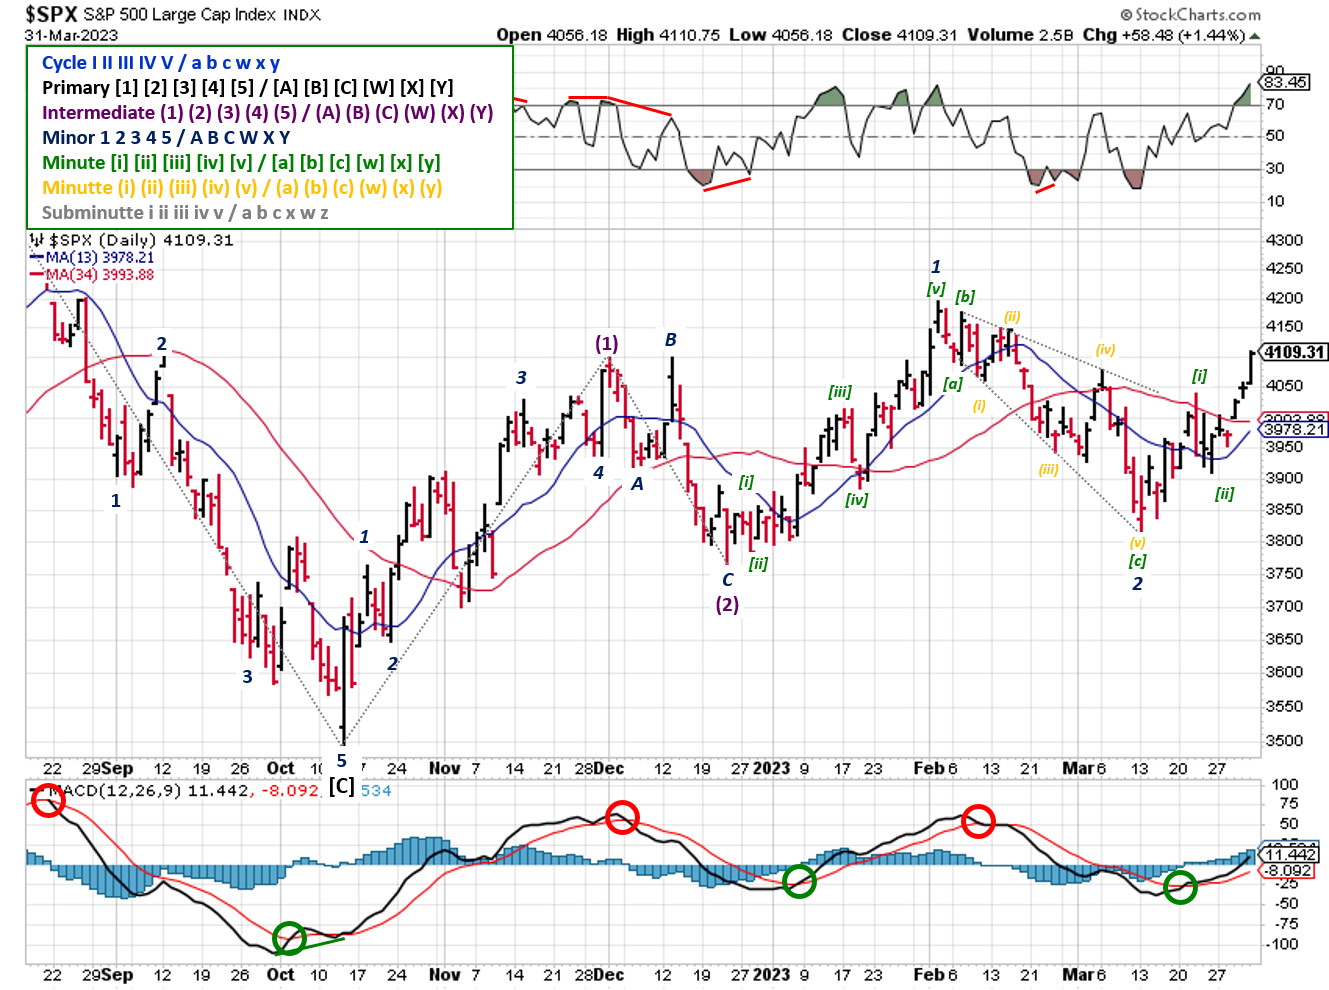Select the Cycle degree line in wave legend

pos(161,62)
